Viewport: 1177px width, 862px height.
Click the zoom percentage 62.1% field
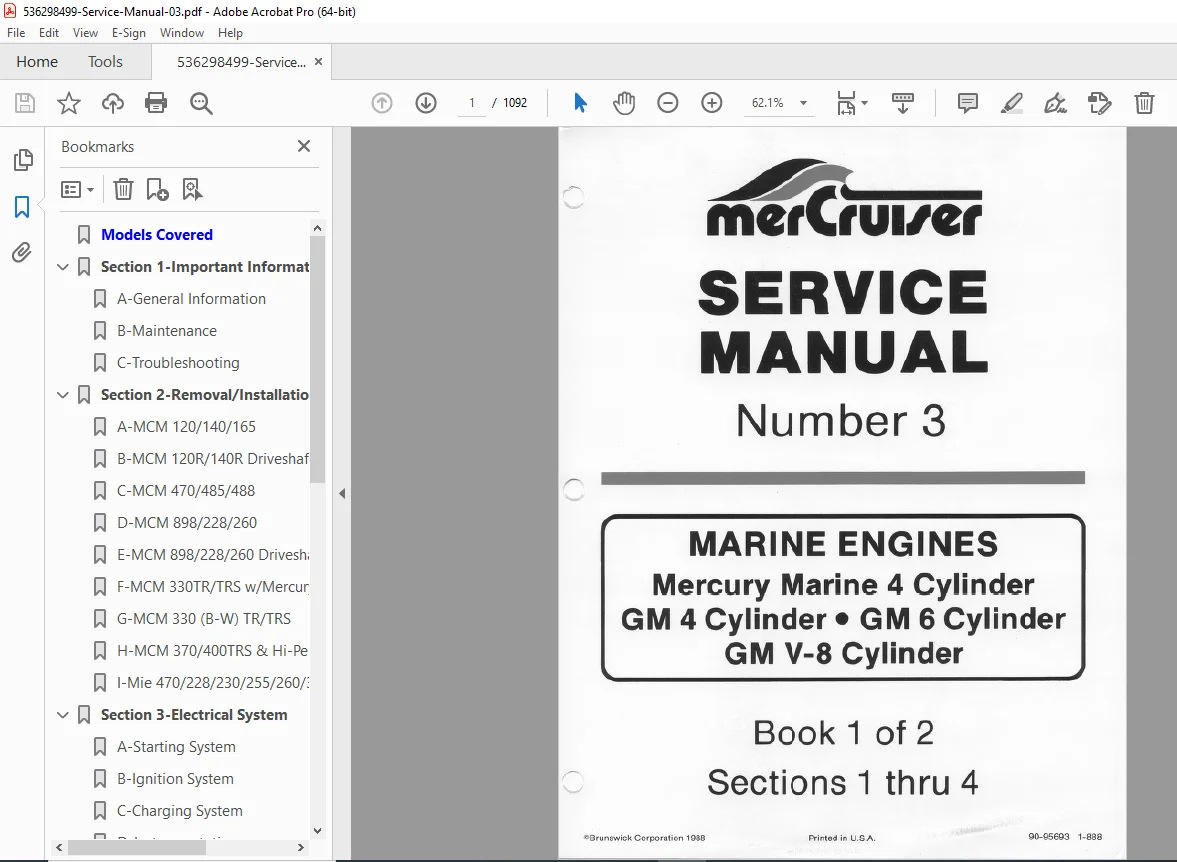tap(767, 103)
